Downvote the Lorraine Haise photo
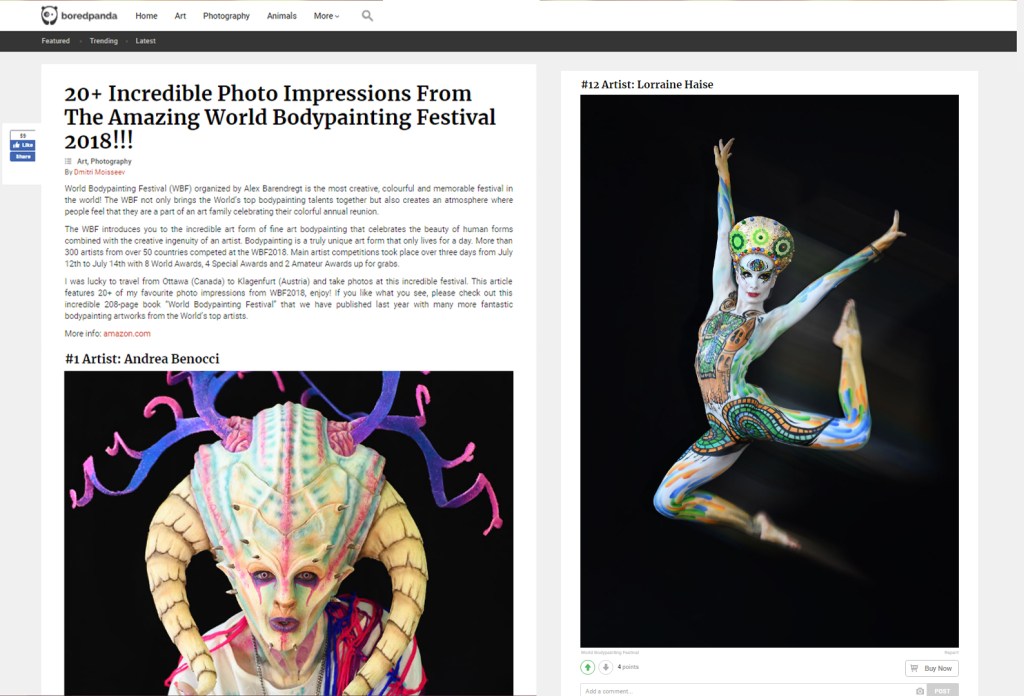Screen dimensions: 1024x696 coord(605,667)
